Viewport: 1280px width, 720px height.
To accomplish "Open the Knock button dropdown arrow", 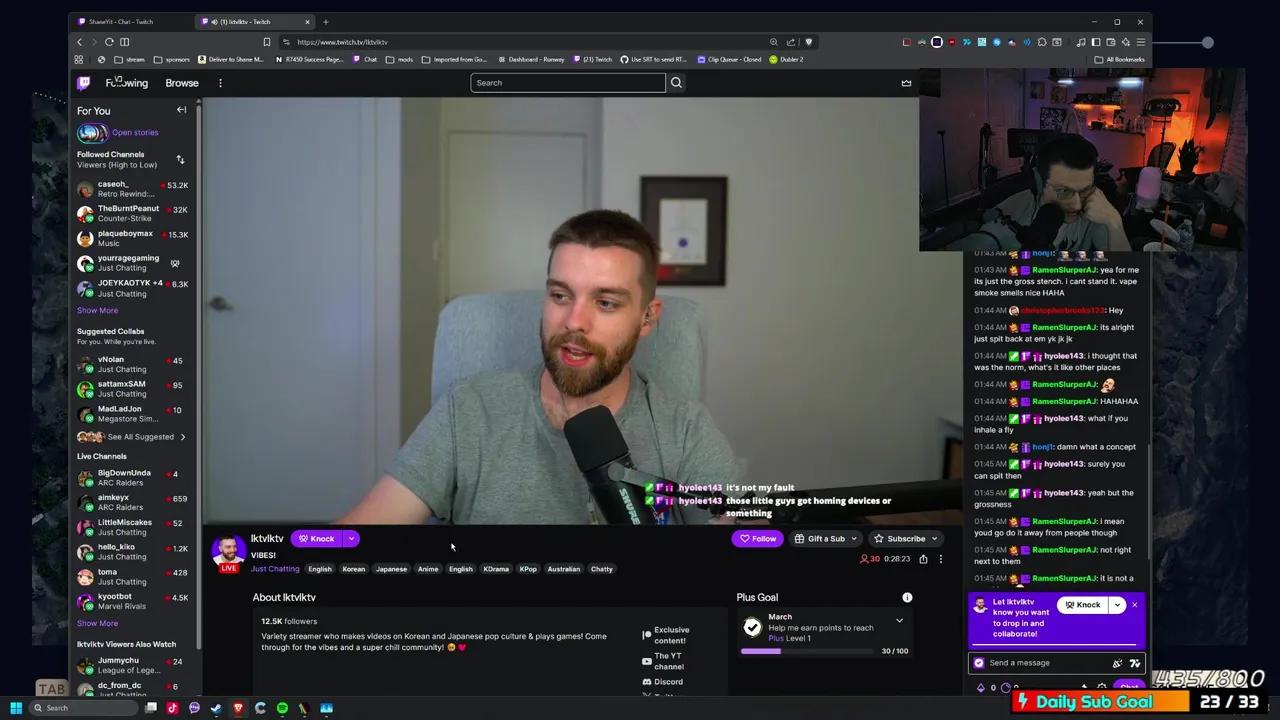I will click(351, 539).
